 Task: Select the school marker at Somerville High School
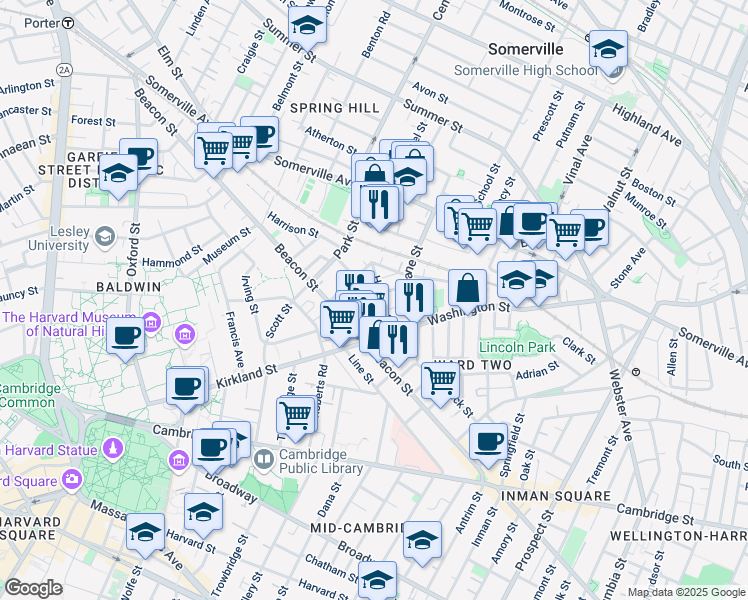coord(608,50)
